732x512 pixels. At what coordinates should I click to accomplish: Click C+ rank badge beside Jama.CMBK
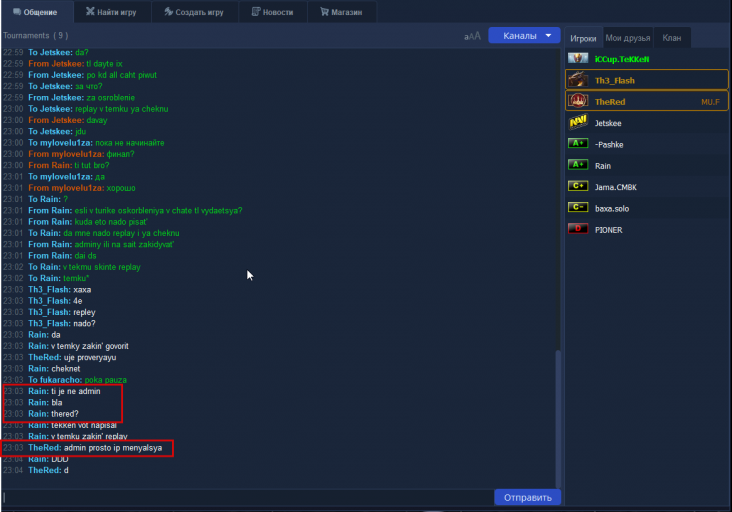578,186
